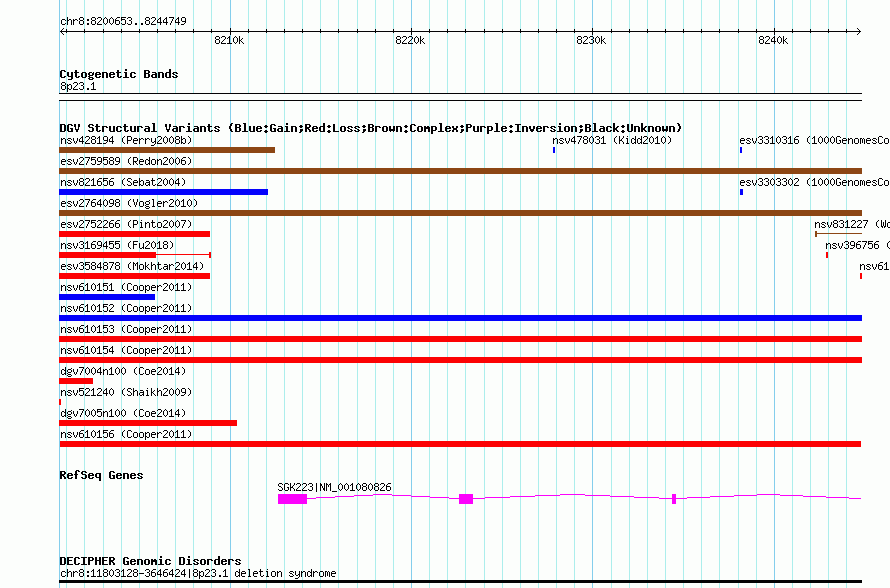This screenshot has width=890, height=588.
Task: Select variant nsv478031 (Kidd2010) label
Action: 612,140
